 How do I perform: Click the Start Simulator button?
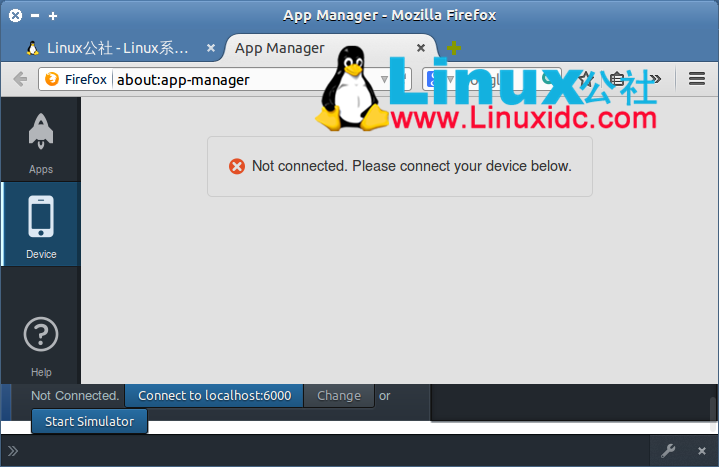(89, 421)
